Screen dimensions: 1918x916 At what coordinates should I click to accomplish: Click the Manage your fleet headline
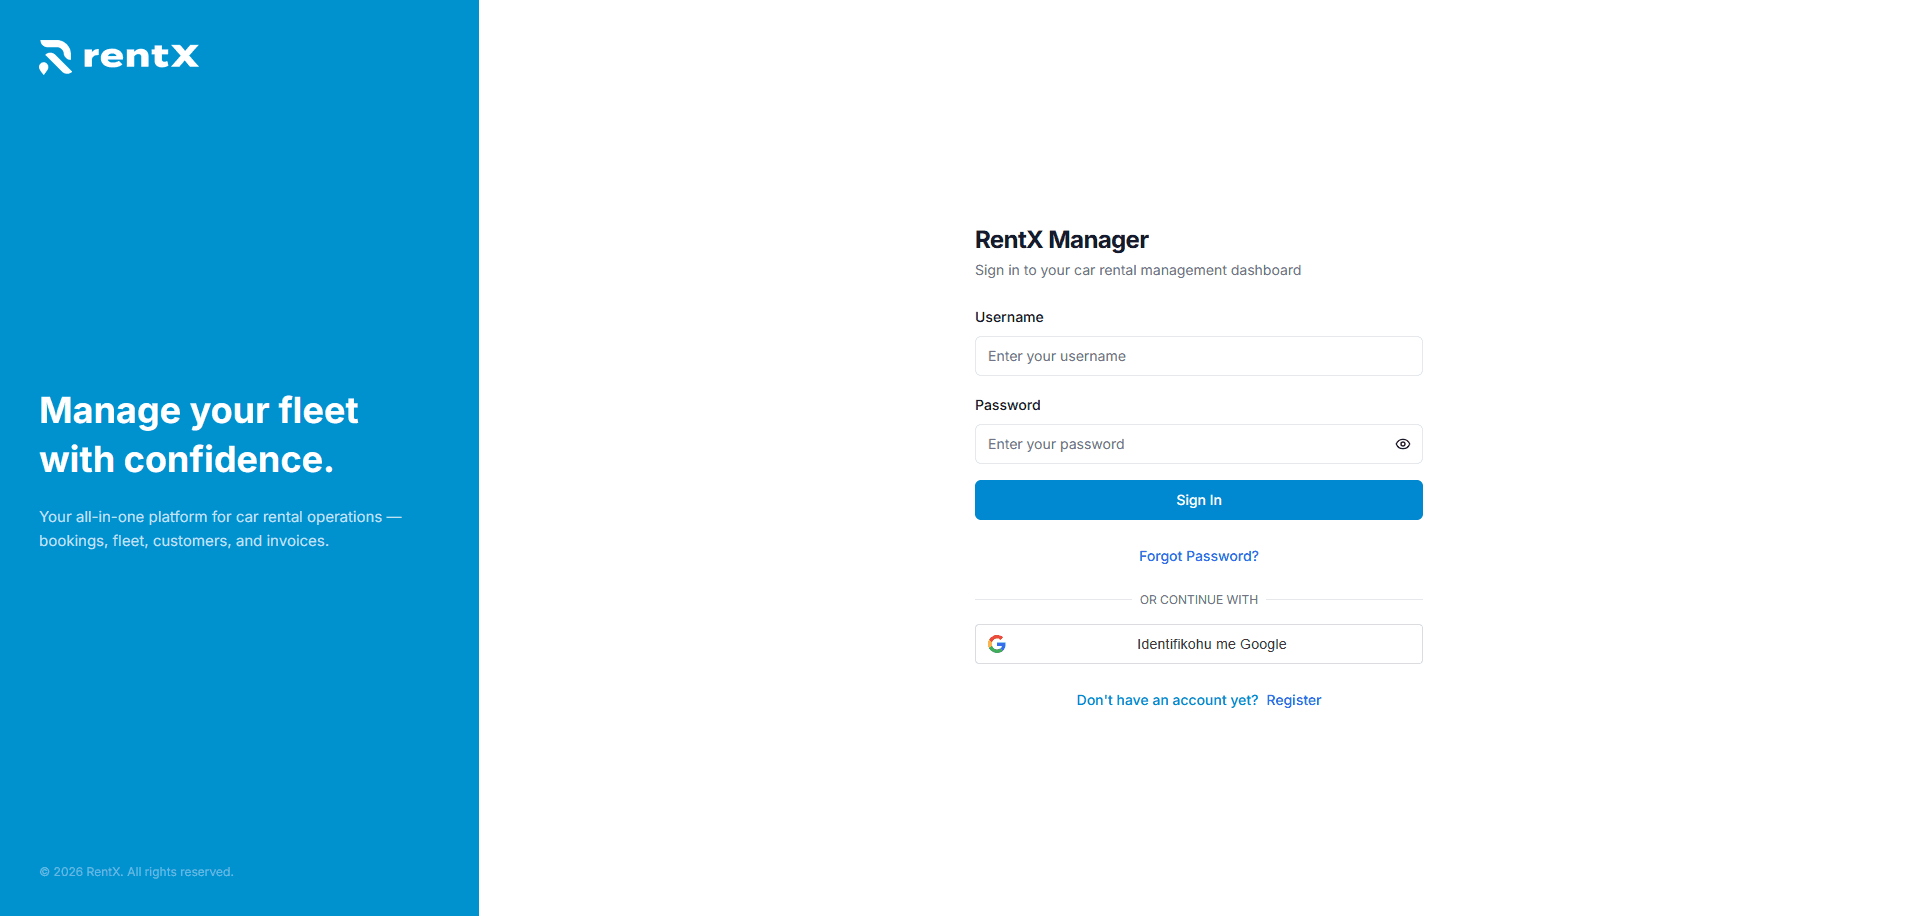198,434
